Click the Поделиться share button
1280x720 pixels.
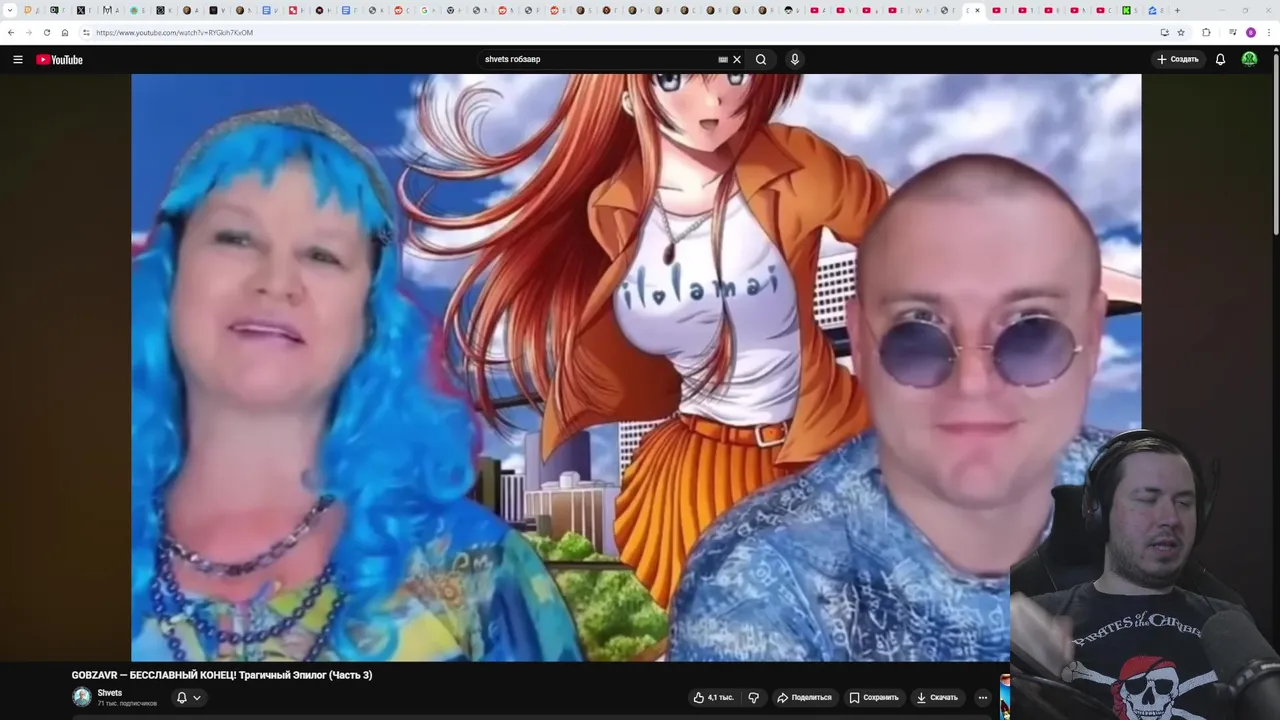pos(805,697)
